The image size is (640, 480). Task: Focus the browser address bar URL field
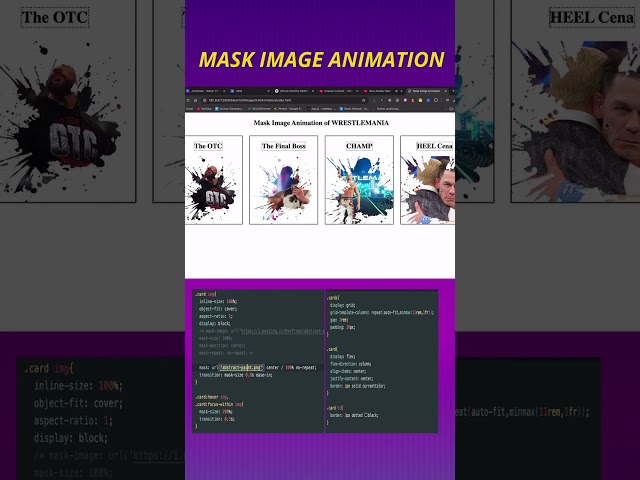[284, 100]
